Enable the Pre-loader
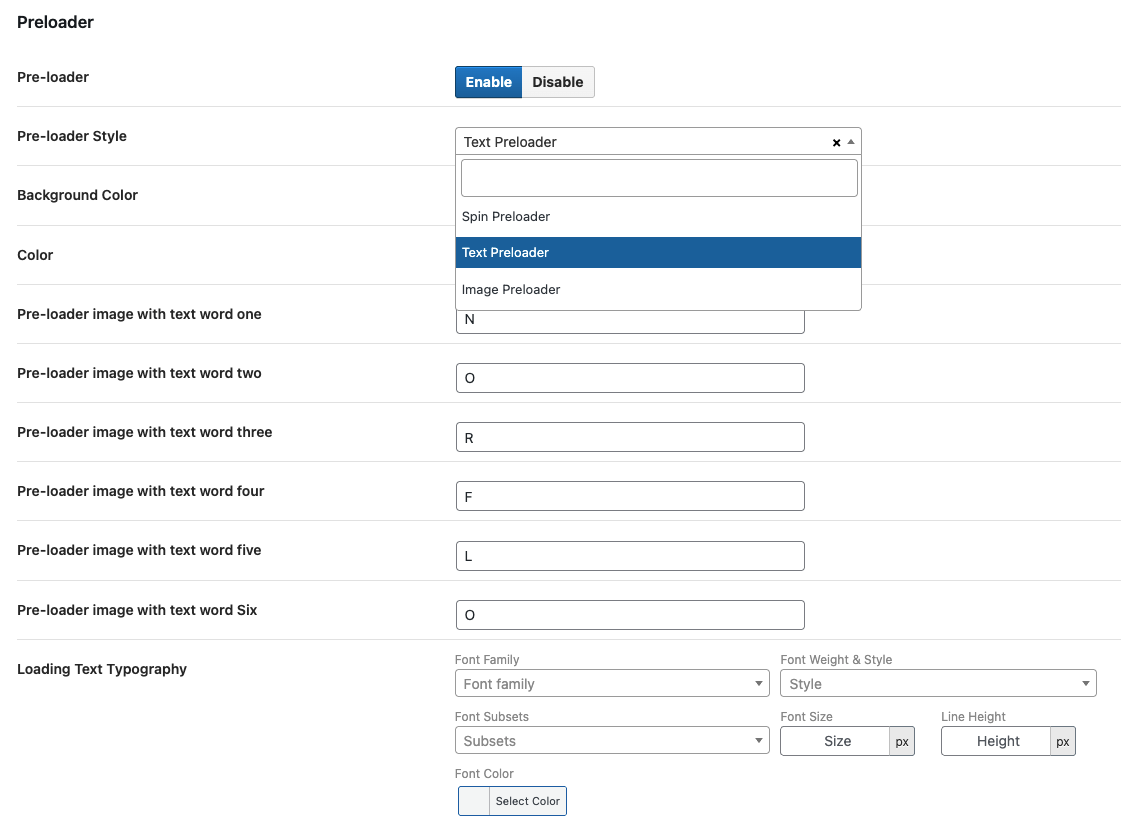The image size is (1121, 830). pos(488,82)
